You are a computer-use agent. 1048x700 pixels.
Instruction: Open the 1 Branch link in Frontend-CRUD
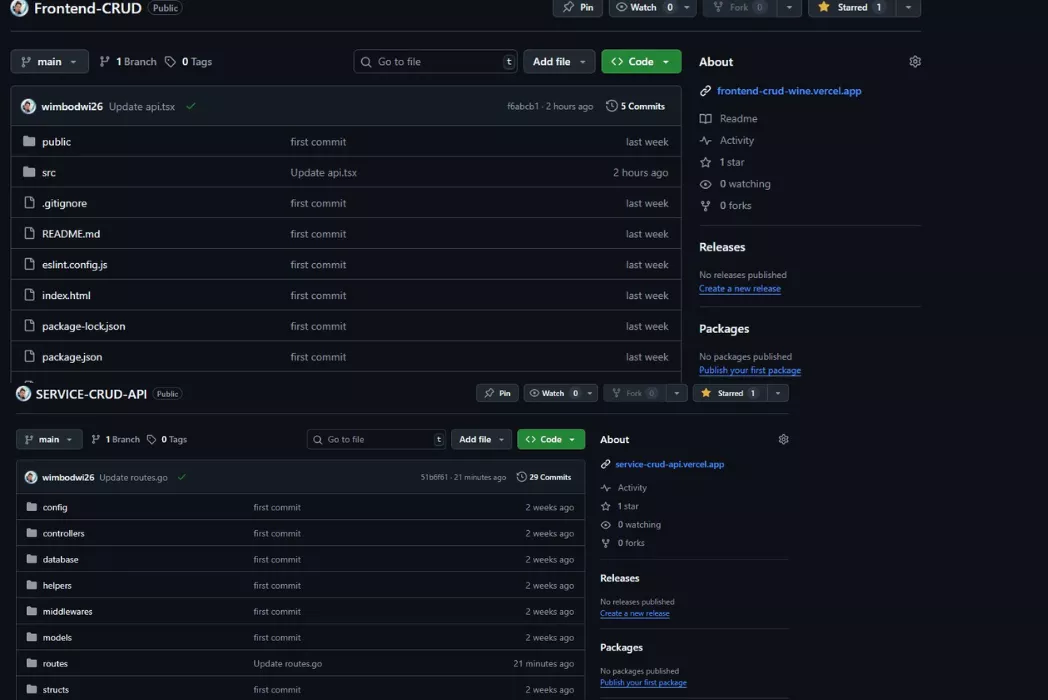[128, 62]
